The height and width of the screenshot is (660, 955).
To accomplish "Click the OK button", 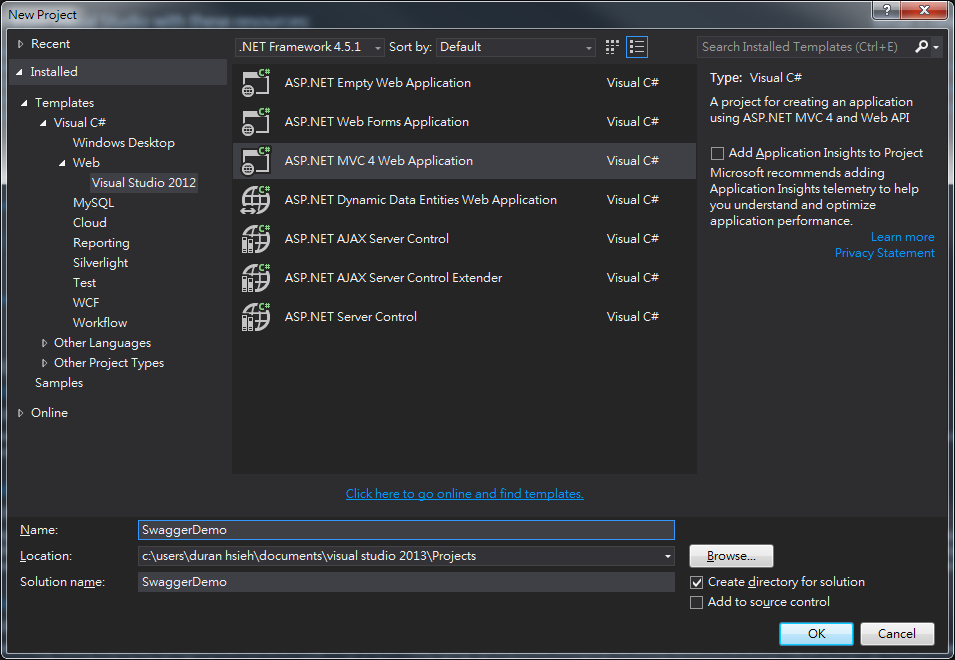I will tap(816, 634).
